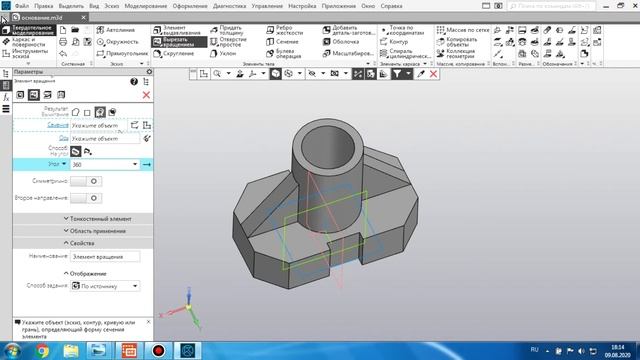Choose Масштабирование scaling tool

click(x=348, y=53)
